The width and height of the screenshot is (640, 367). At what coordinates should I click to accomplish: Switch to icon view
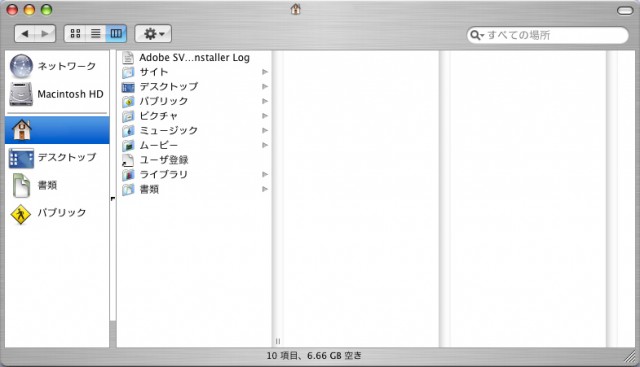(x=75, y=33)
